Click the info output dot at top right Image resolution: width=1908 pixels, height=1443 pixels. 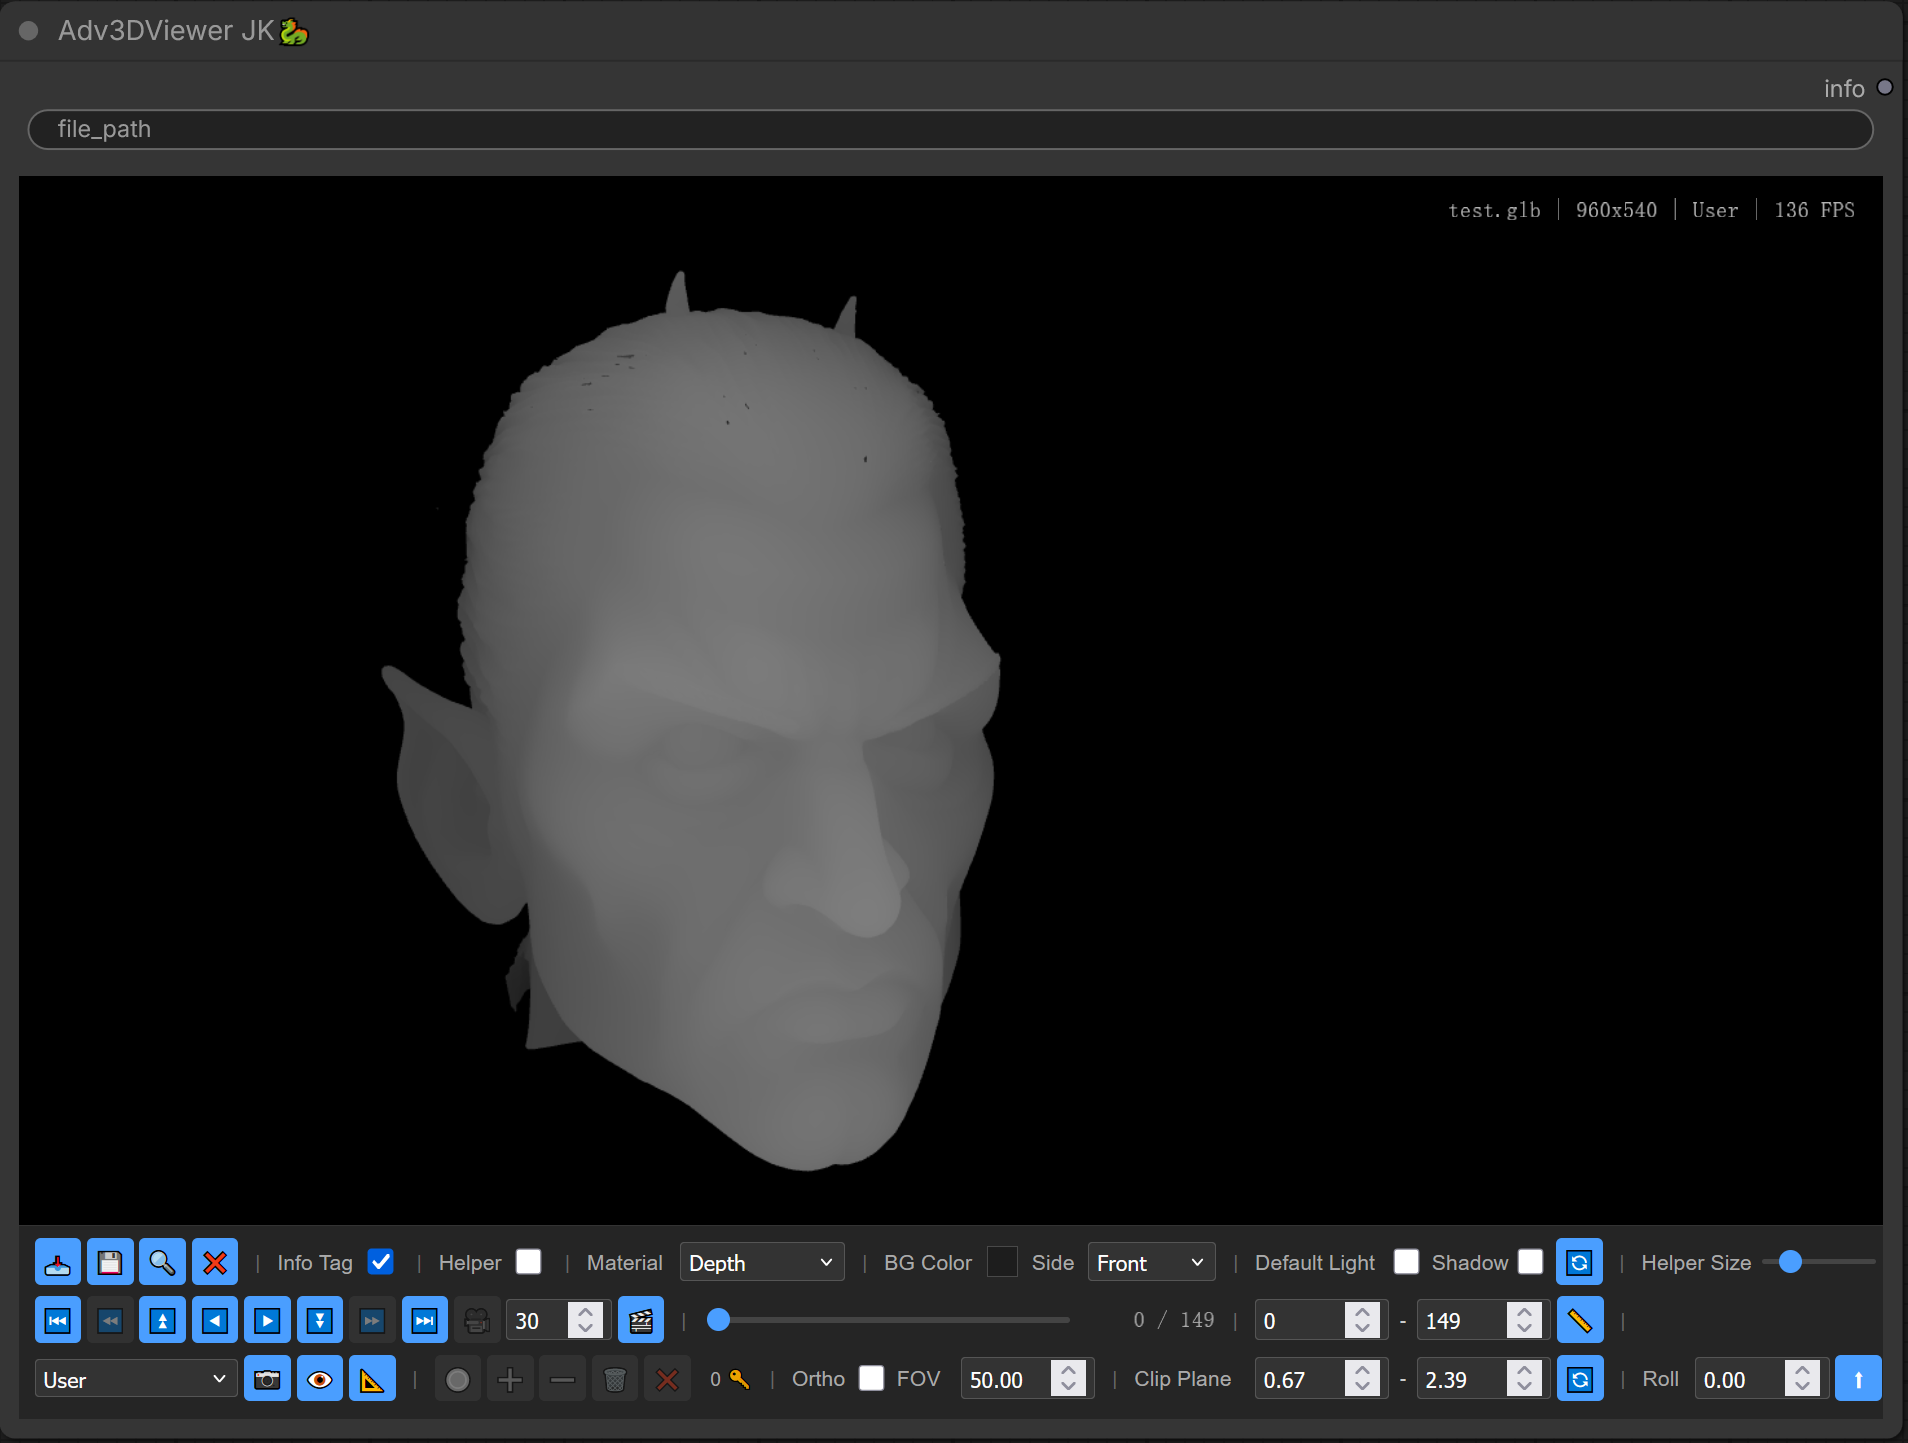click(x=1885, y=87)
